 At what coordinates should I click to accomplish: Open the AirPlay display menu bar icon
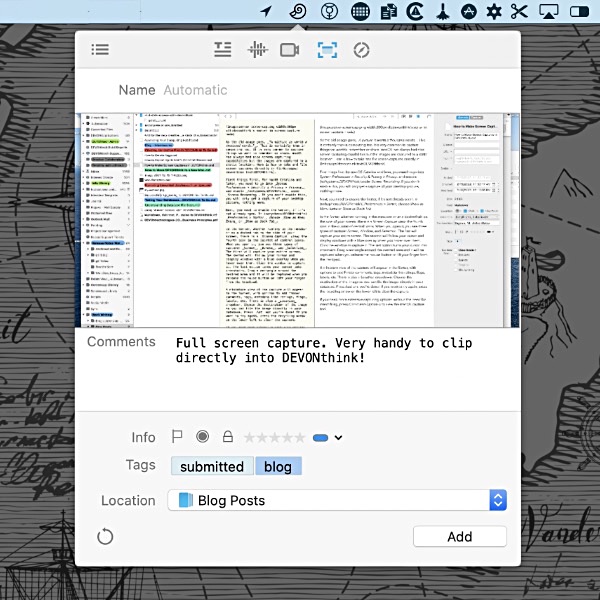click(x=549, y=11)
